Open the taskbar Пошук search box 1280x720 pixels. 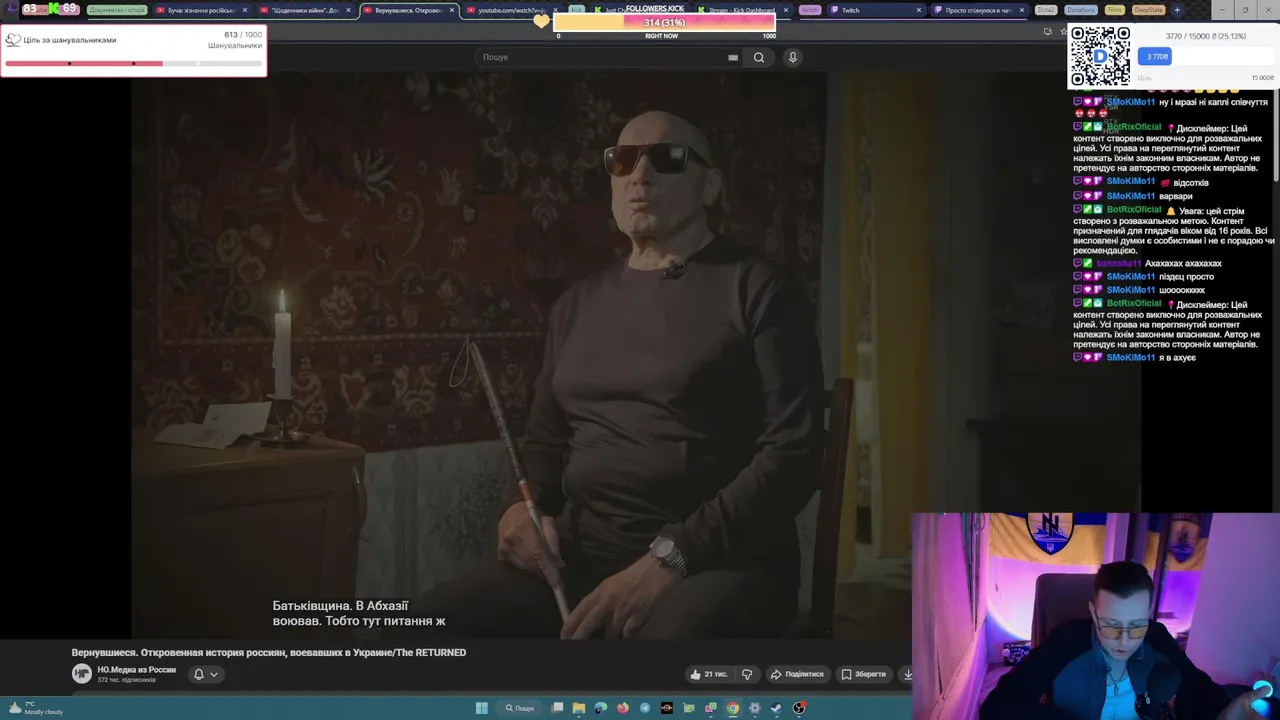coord(520,708)
